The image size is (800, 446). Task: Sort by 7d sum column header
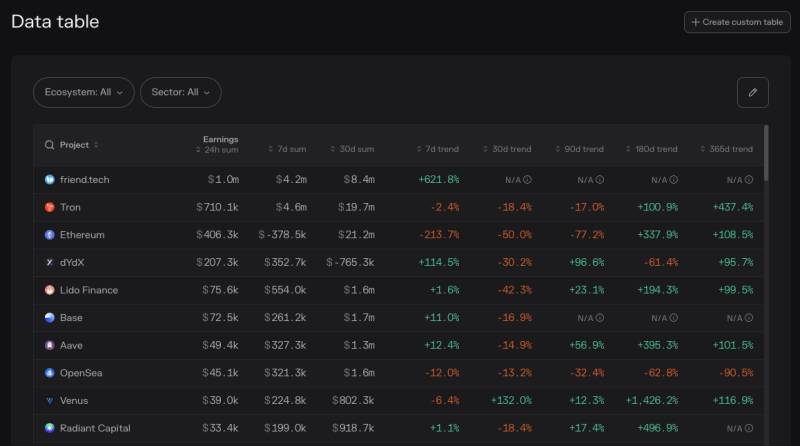[287, 149]
